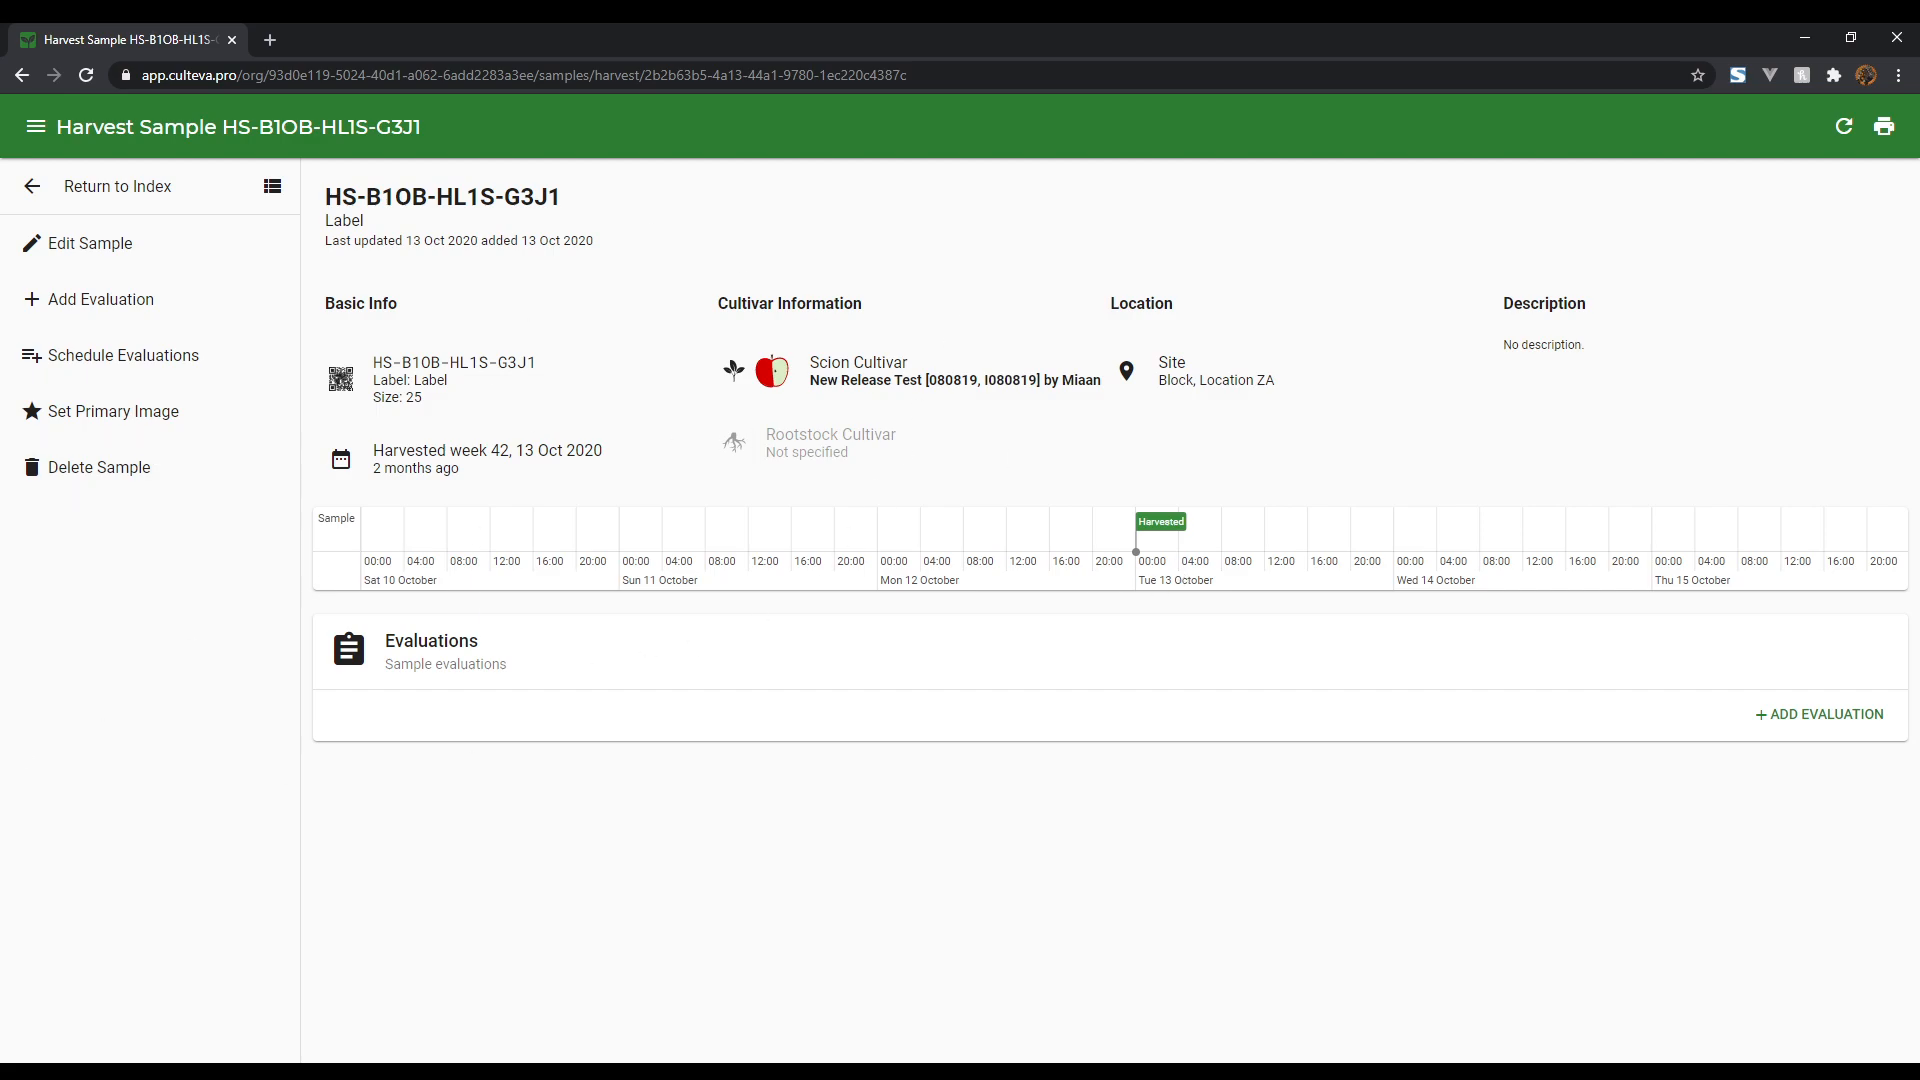This screenshot has height=1080, width=1920.
Task: Click the location pin icon next to Site
Action: pyautogui.click(x=1127, y=371)
